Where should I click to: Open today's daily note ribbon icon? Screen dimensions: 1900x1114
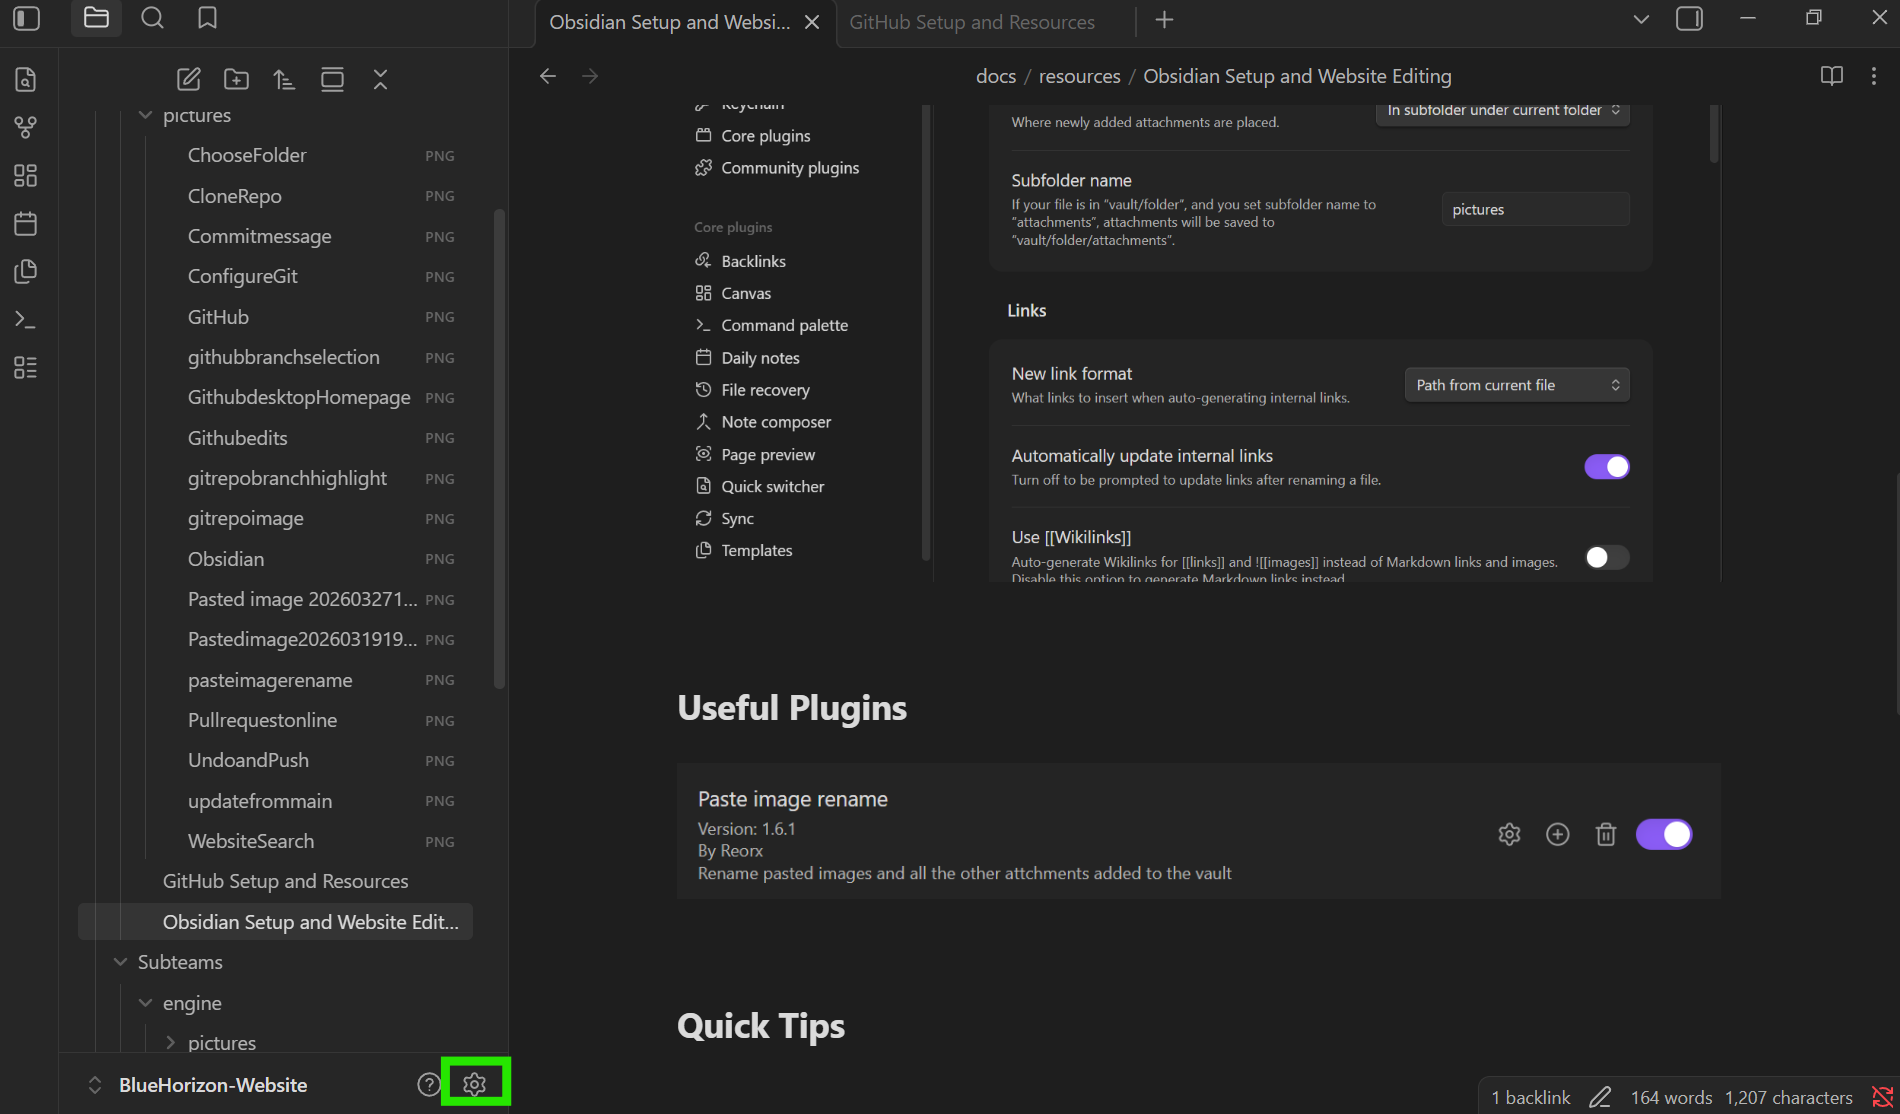26,224
